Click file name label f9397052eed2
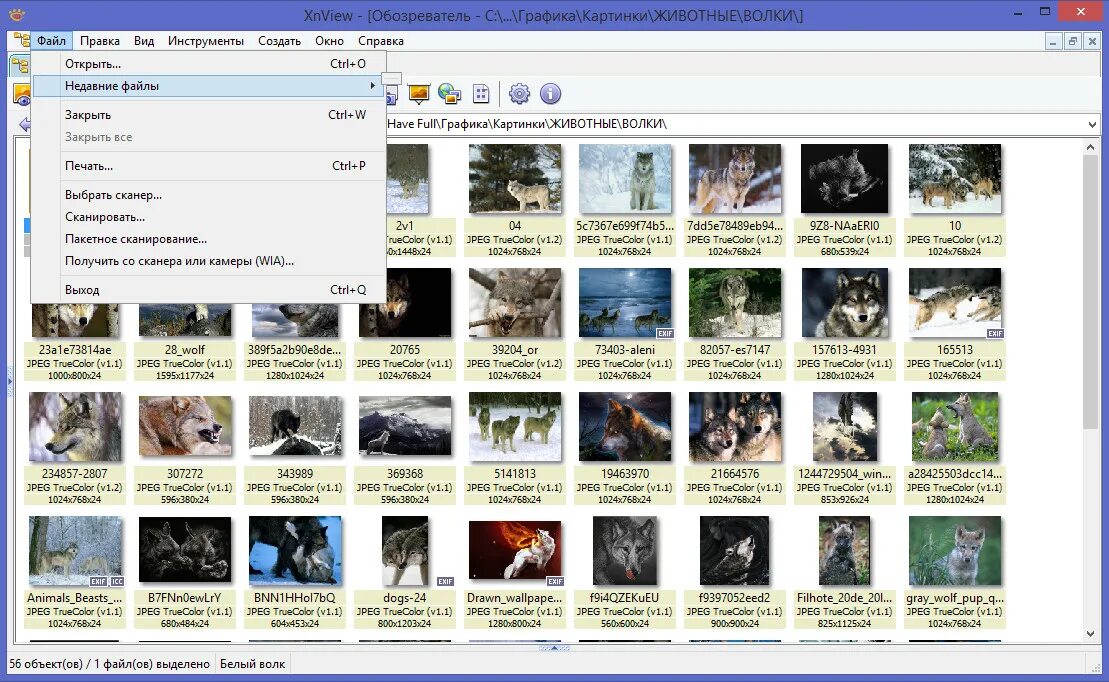 tap(735, 598)
